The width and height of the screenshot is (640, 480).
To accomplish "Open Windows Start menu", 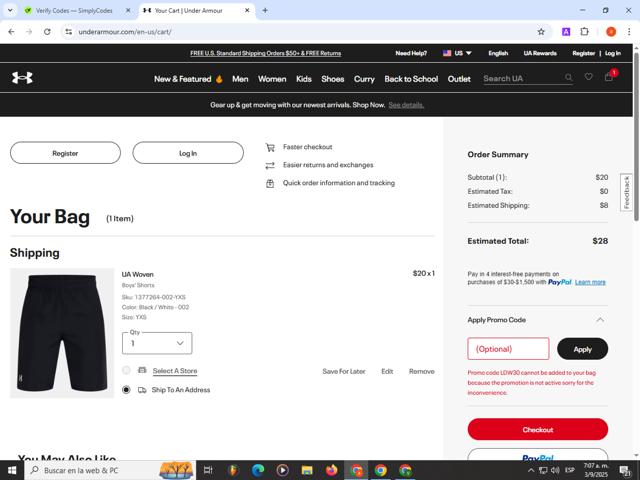I will click(12, 470).
